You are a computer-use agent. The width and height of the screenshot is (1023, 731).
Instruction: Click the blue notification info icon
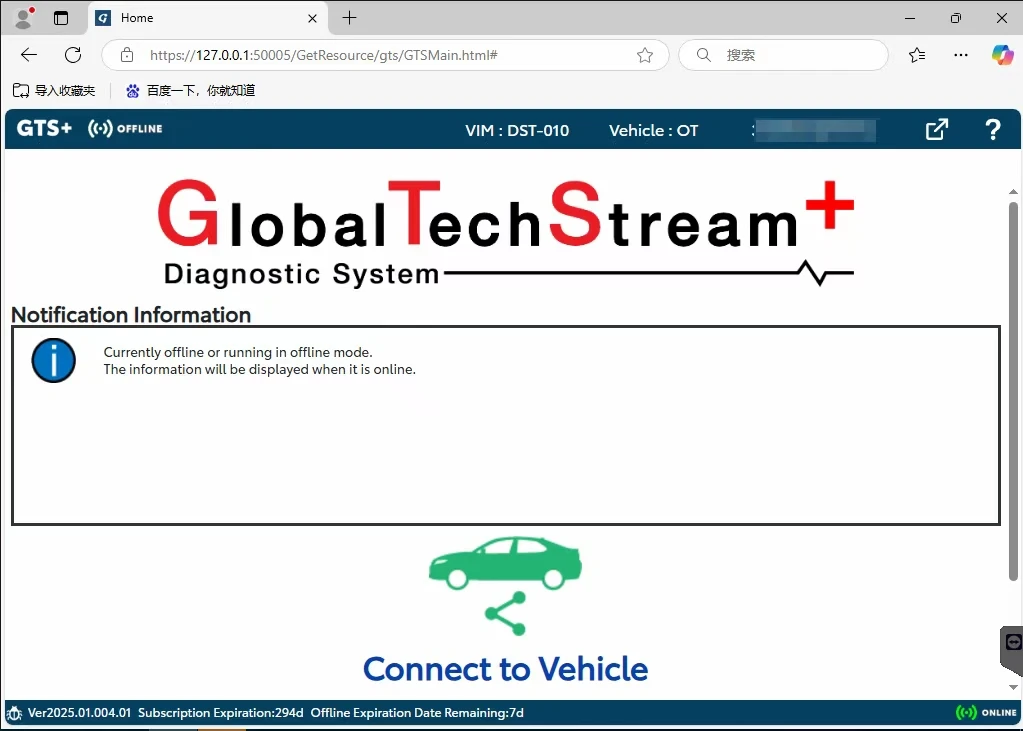click(x=54, y=361)
